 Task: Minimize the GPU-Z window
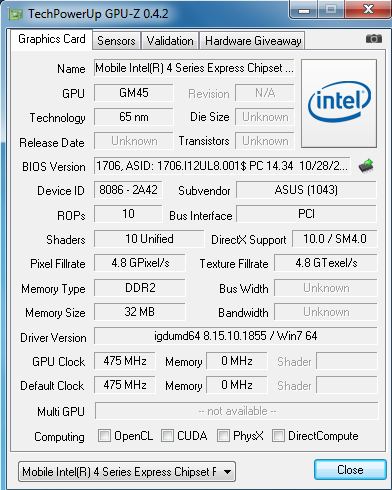[304, 10]
